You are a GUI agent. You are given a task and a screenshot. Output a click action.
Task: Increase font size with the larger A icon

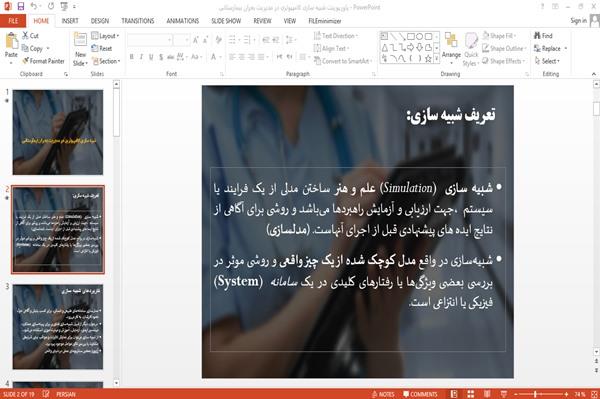(196, 40)
